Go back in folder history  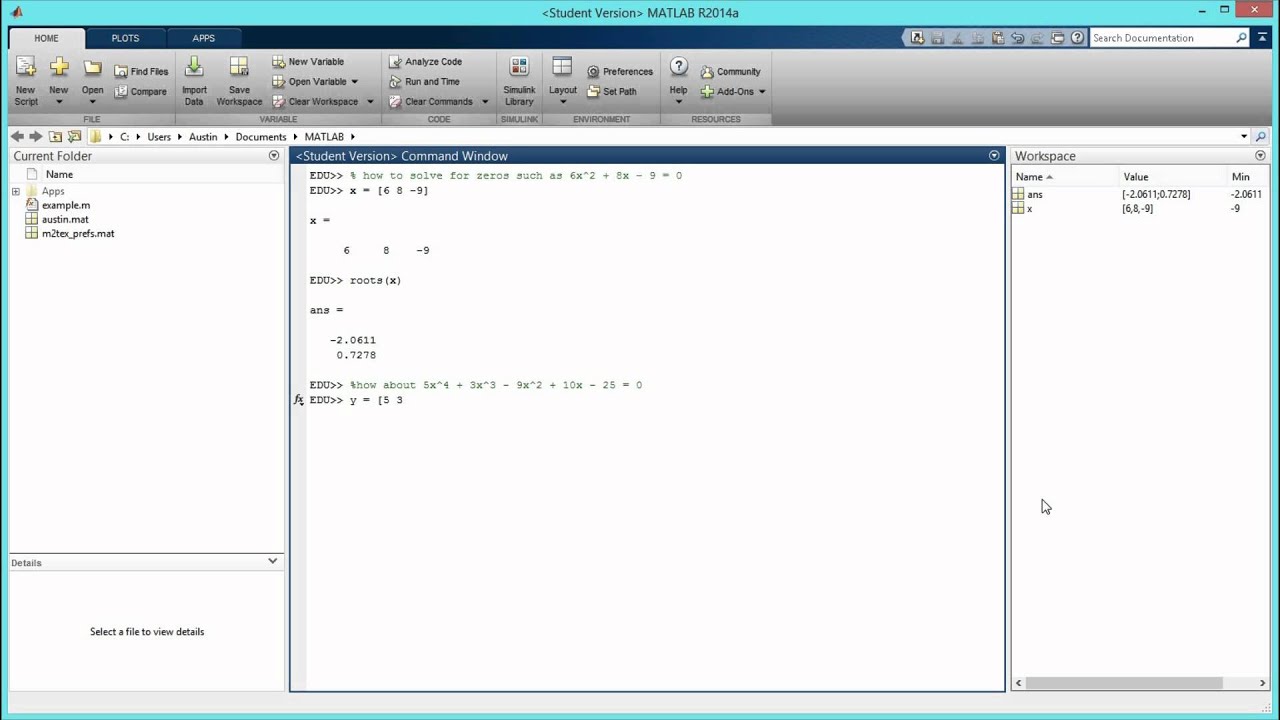point(17,137)
